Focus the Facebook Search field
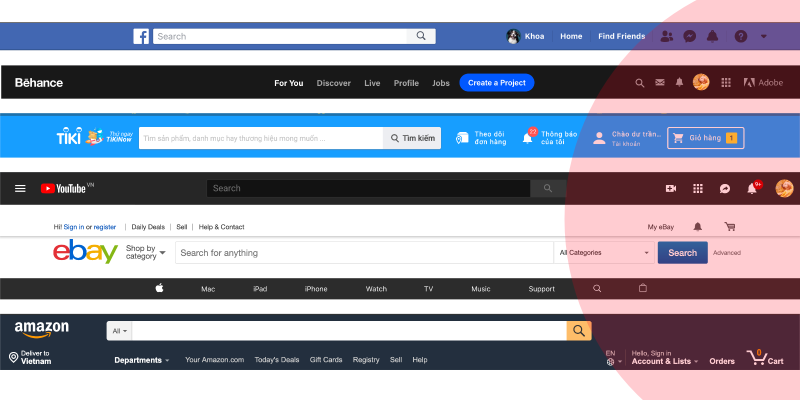The height and width of the screenshot is (400, 800). coord(280,36)
